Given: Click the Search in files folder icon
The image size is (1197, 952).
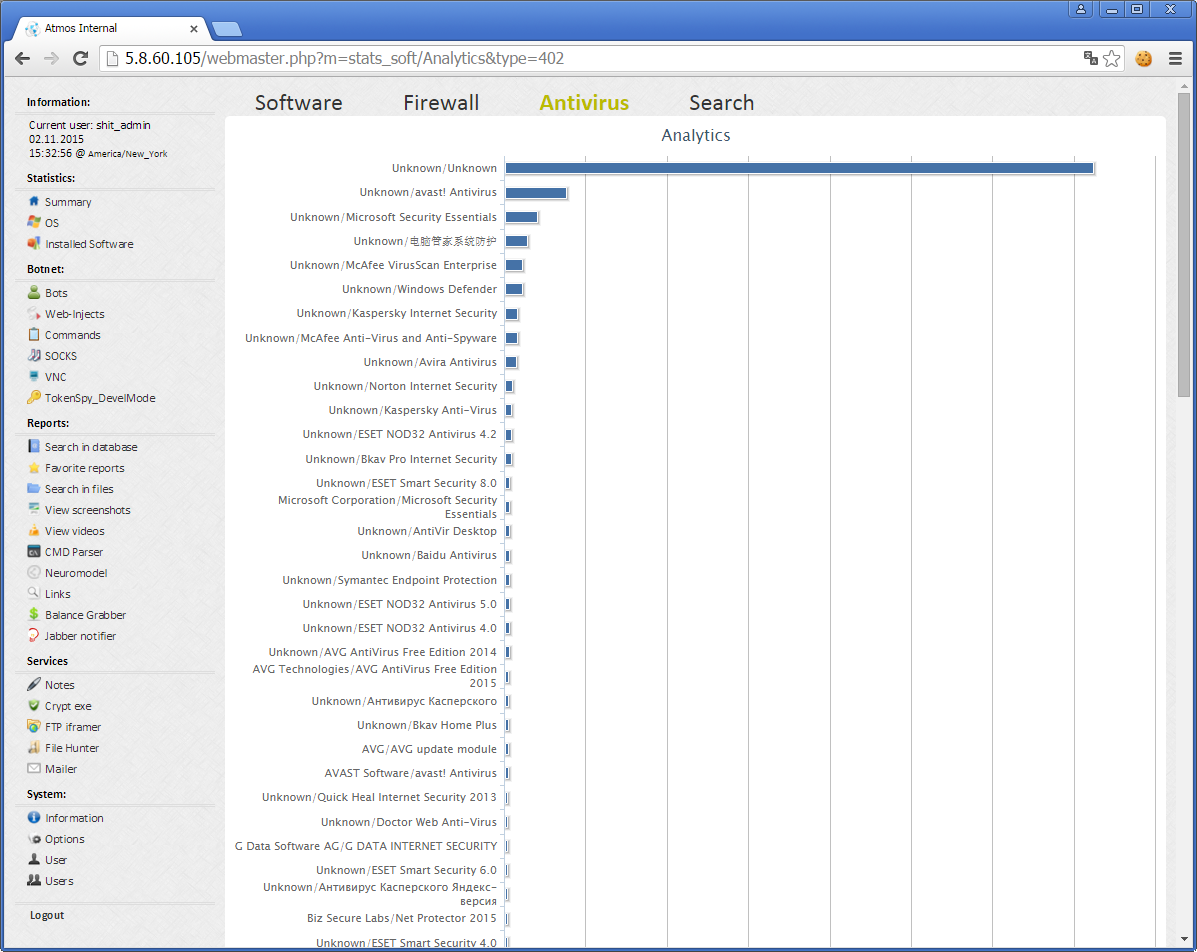Looking at the screenshot, I should 34,489.
